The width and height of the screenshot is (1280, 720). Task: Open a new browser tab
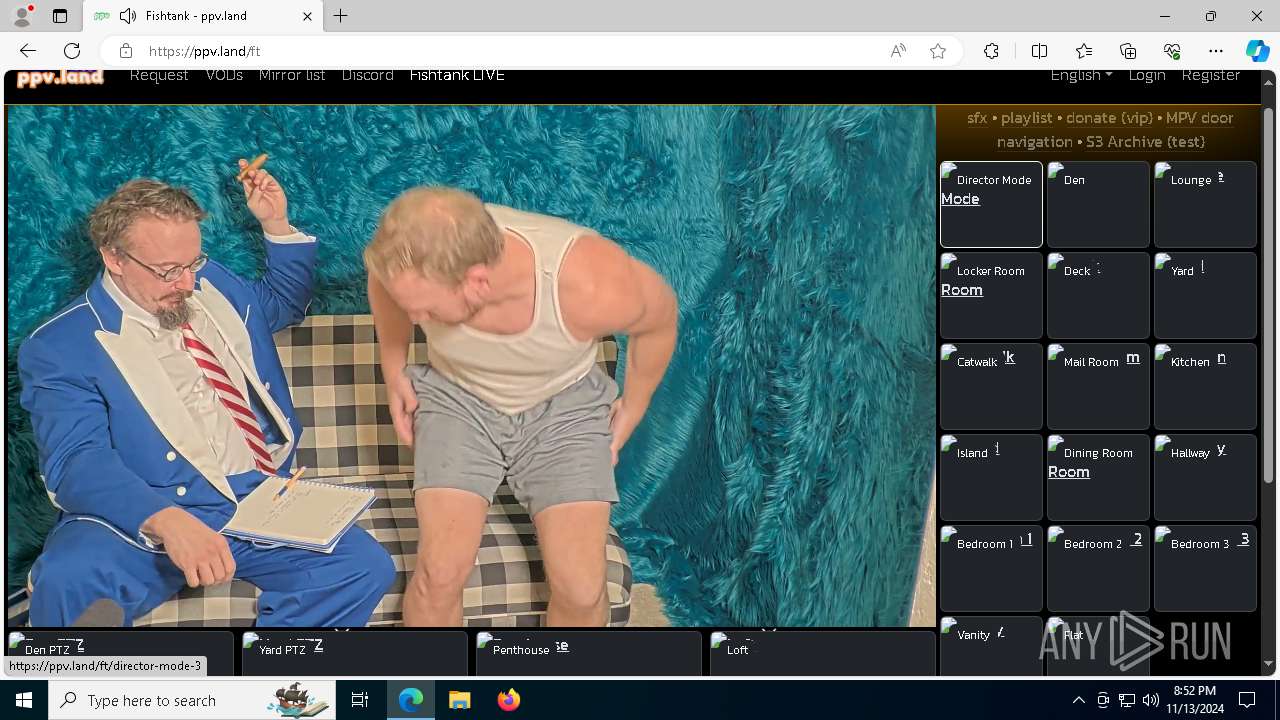[341, 16]
